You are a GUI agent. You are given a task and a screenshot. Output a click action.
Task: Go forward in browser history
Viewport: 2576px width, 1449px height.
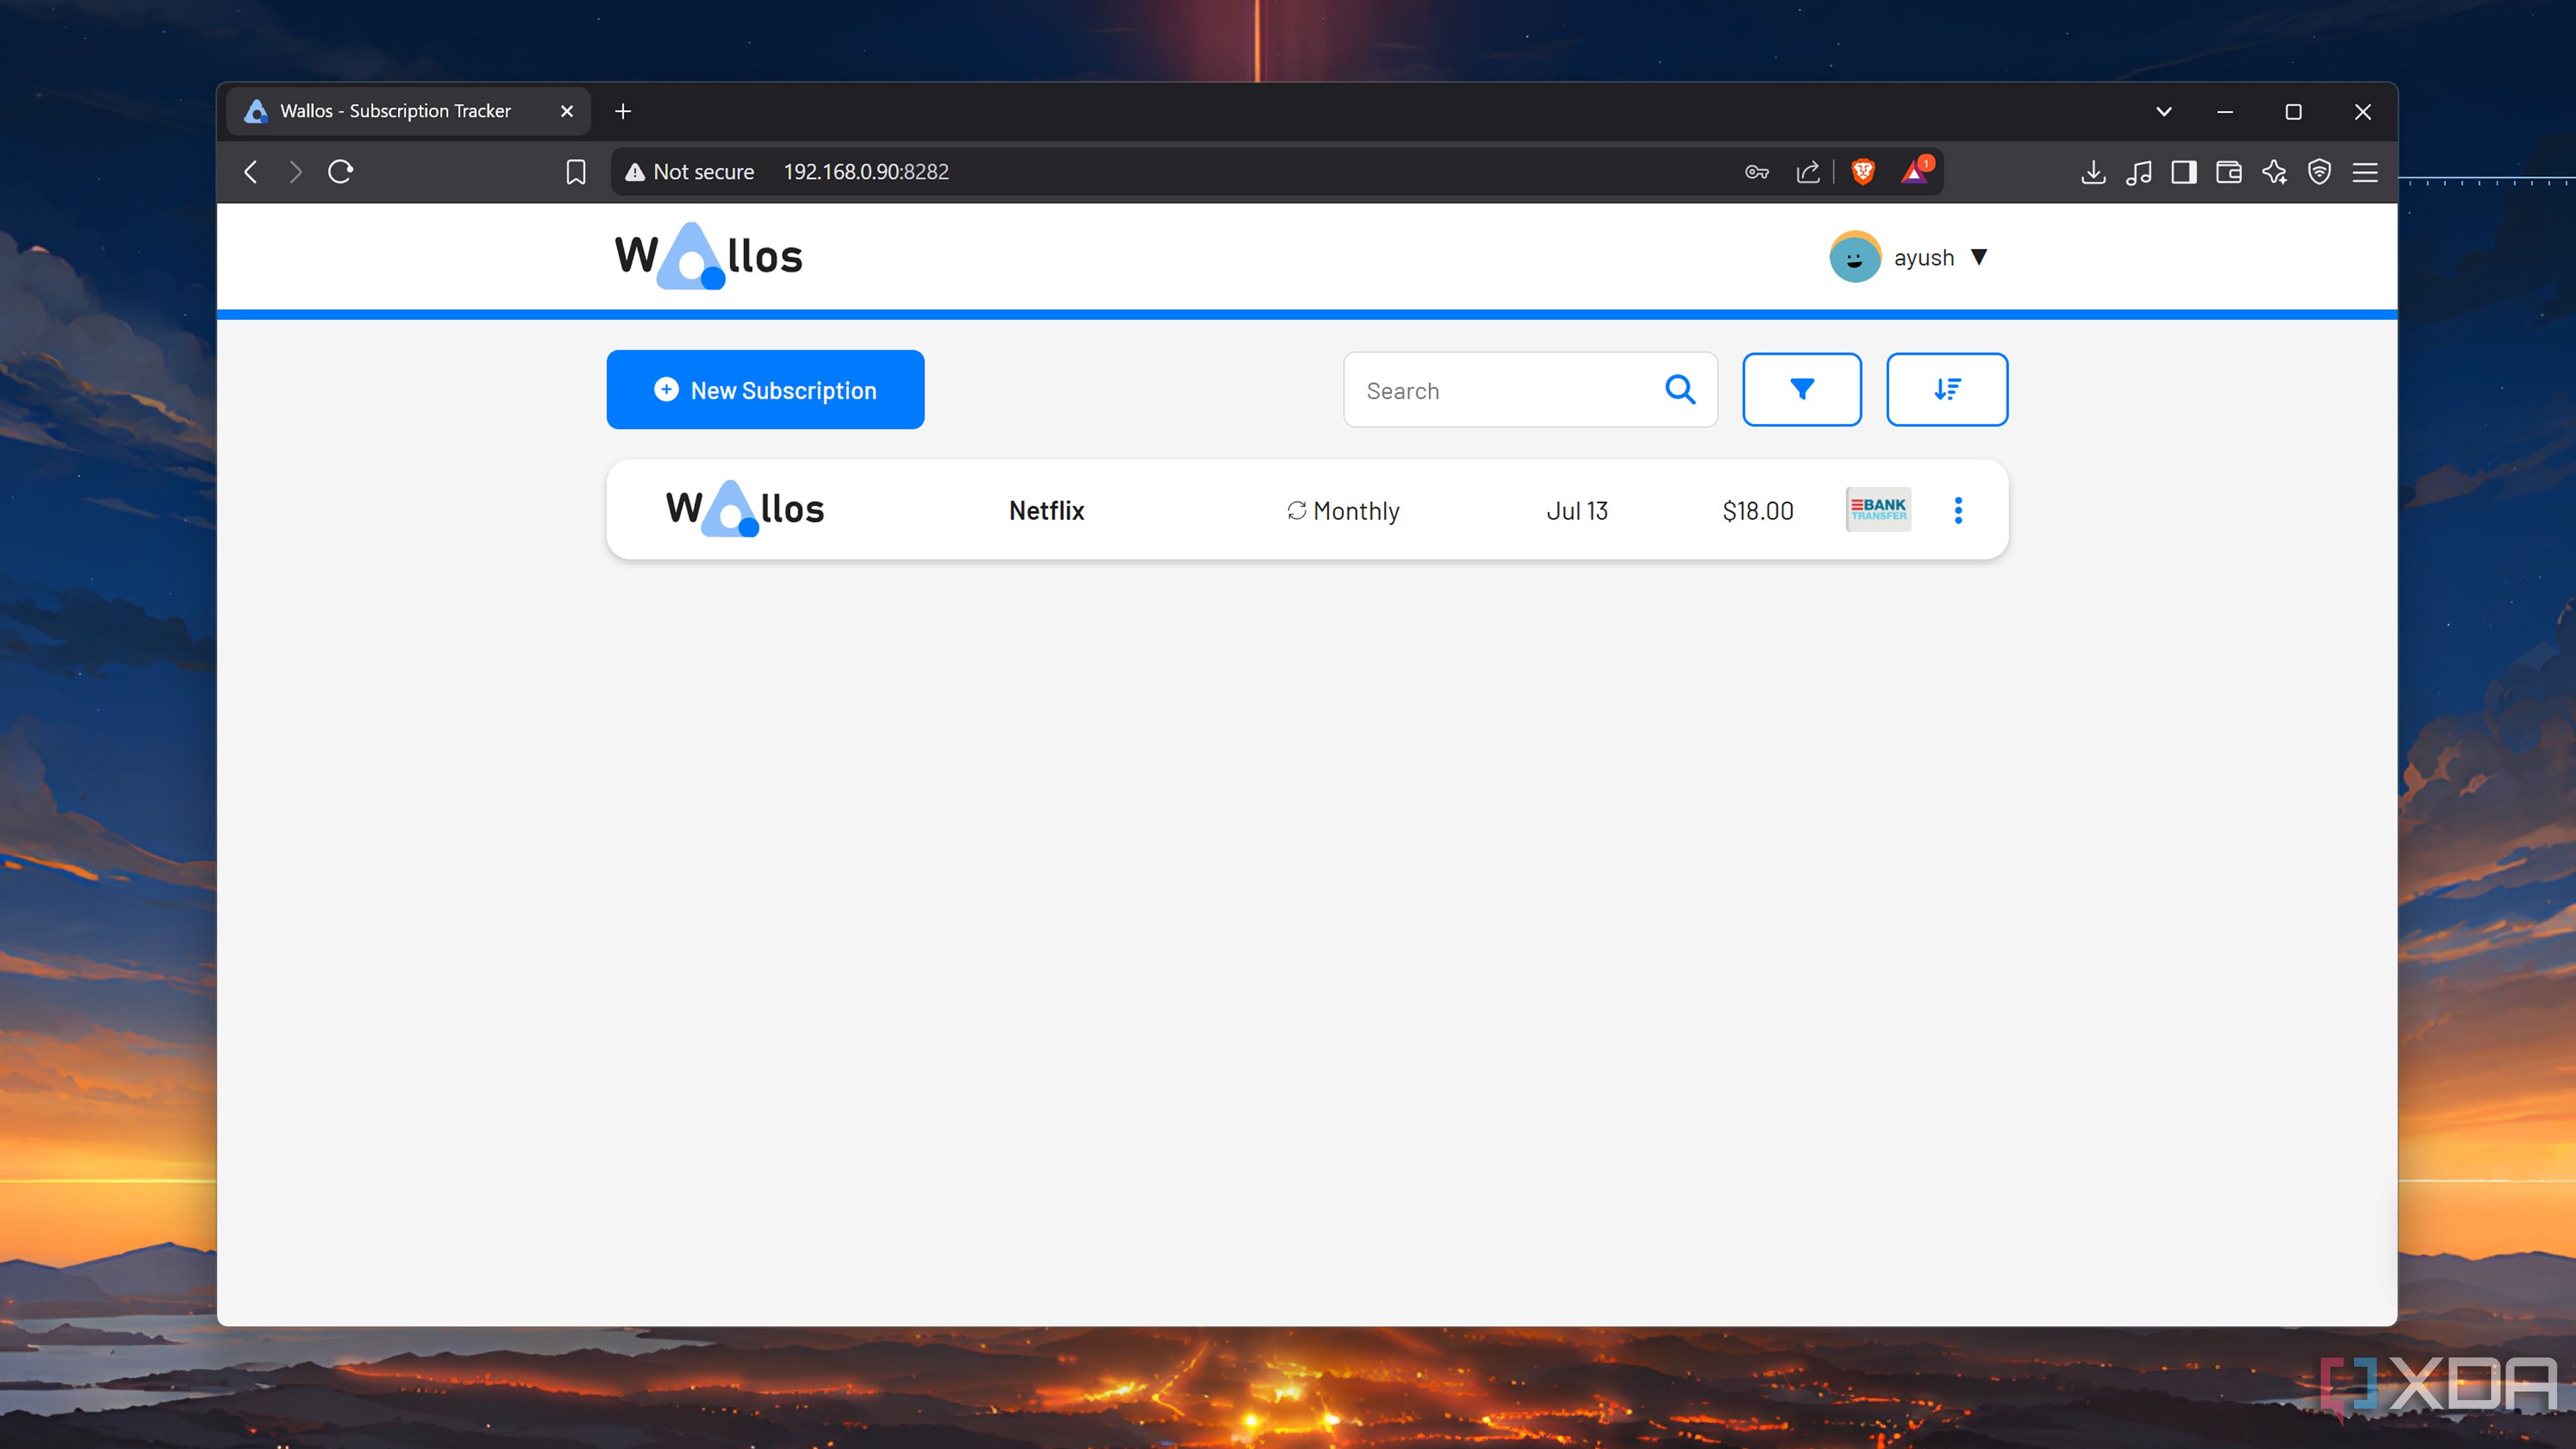[x=295, y=172]
